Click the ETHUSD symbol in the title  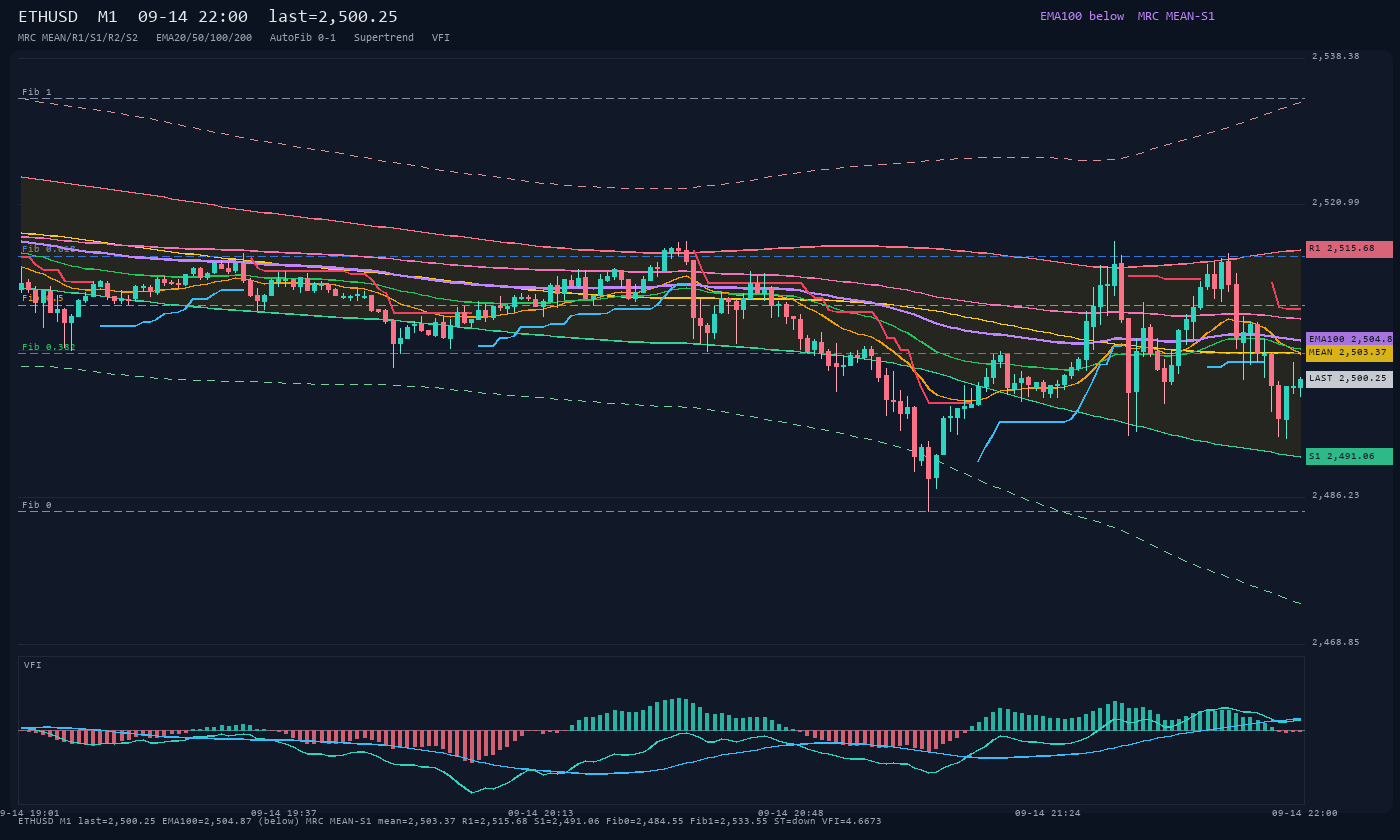pyautogui.click(x=48, y=17)
